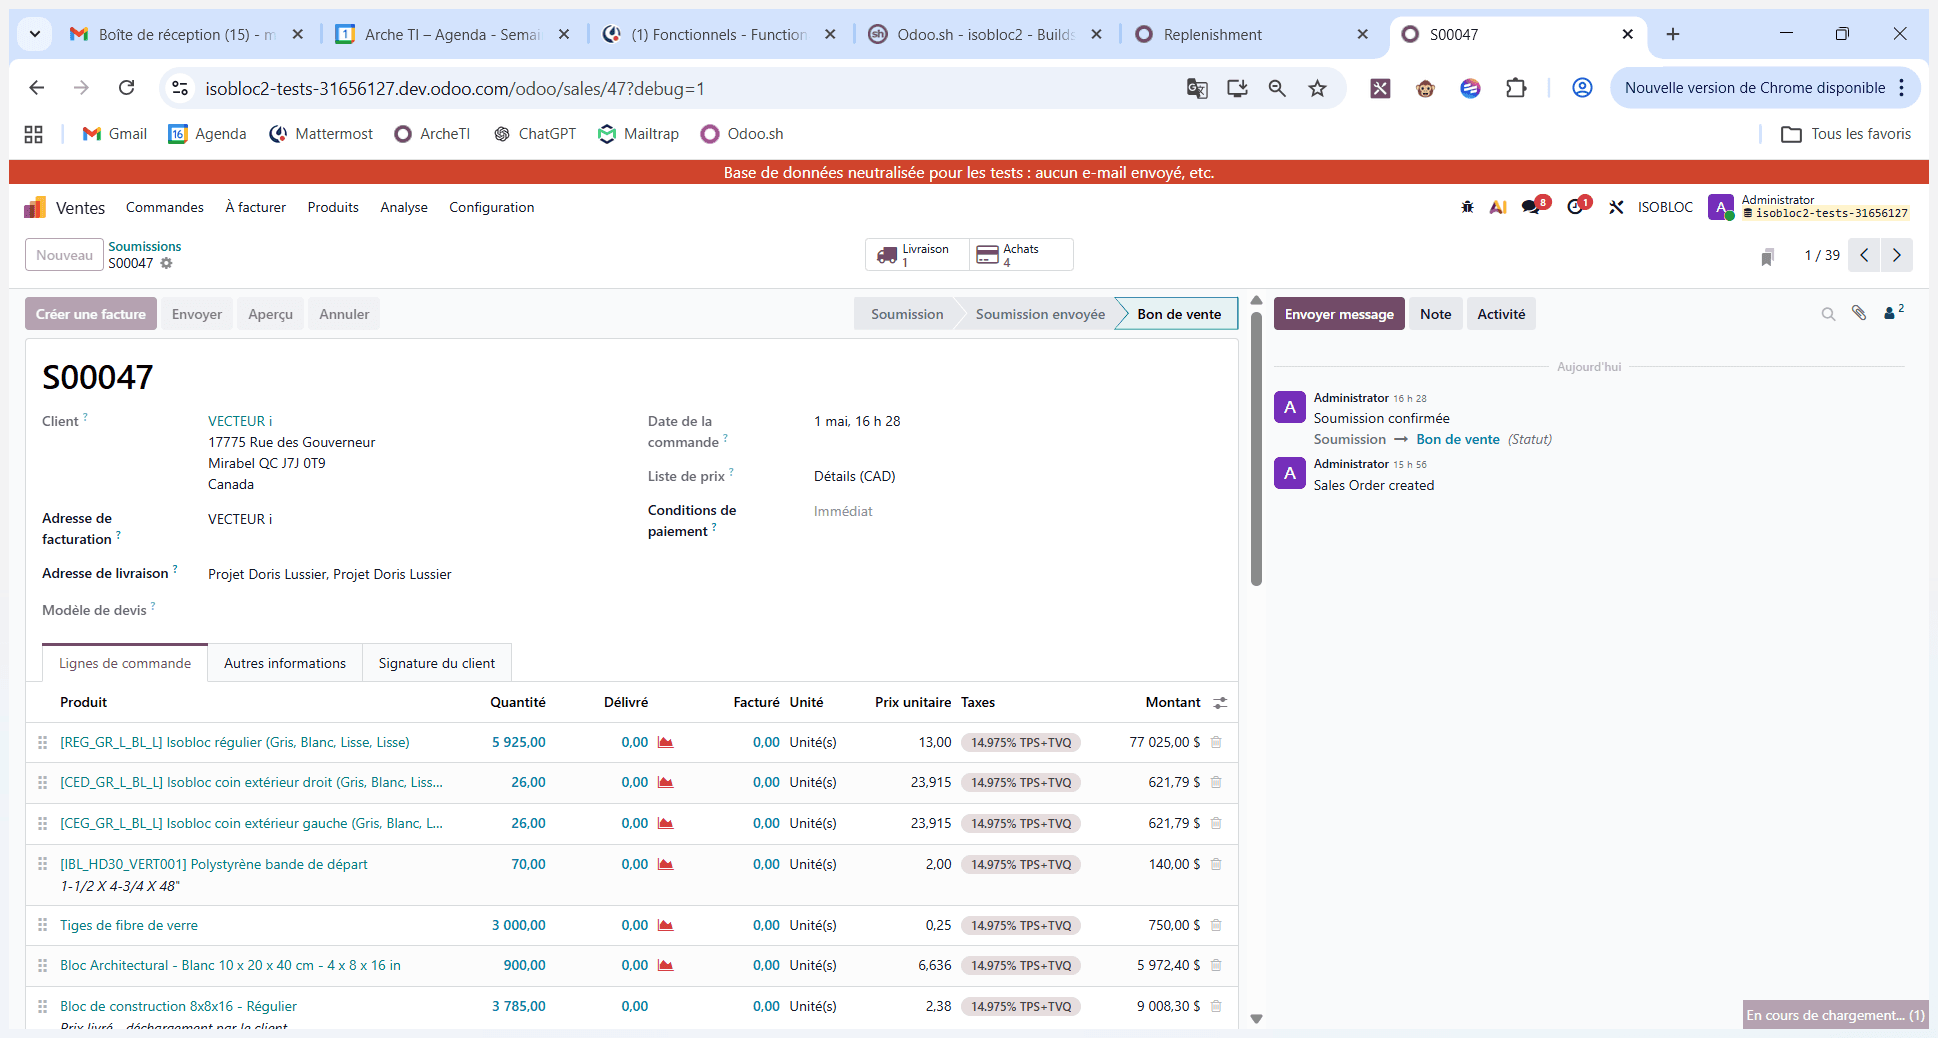Open the VECTEUR i client link
The width and height of the screenshot is (1938, 1038).
click(240, 421)
